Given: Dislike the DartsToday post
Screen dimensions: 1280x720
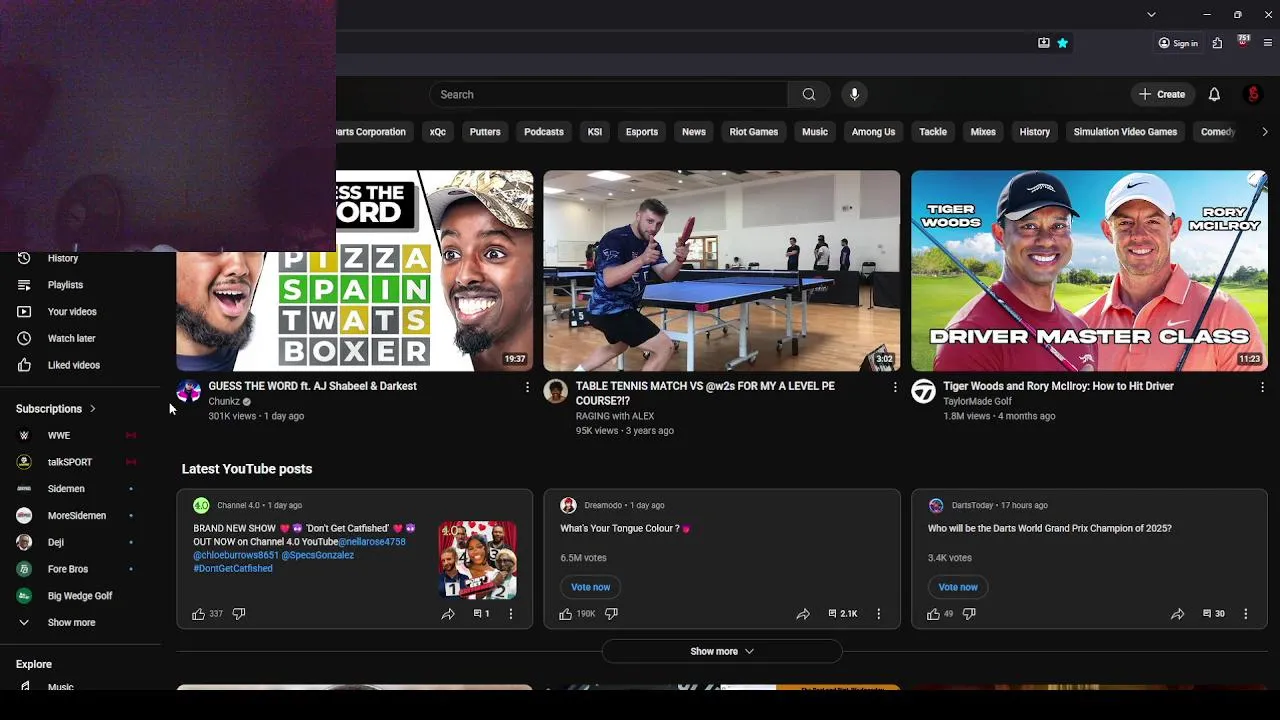Looking at the screenshot, I should pos(969,614).
